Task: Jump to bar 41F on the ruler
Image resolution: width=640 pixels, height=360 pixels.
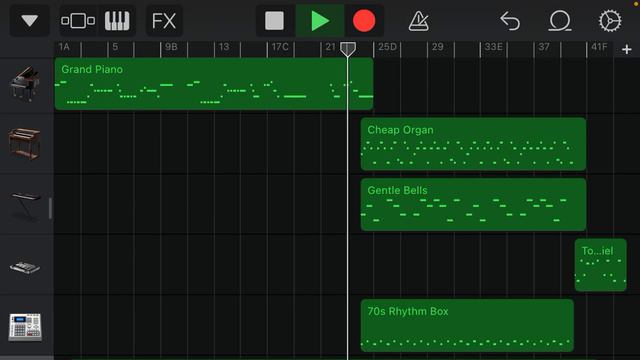Action: 599,47
